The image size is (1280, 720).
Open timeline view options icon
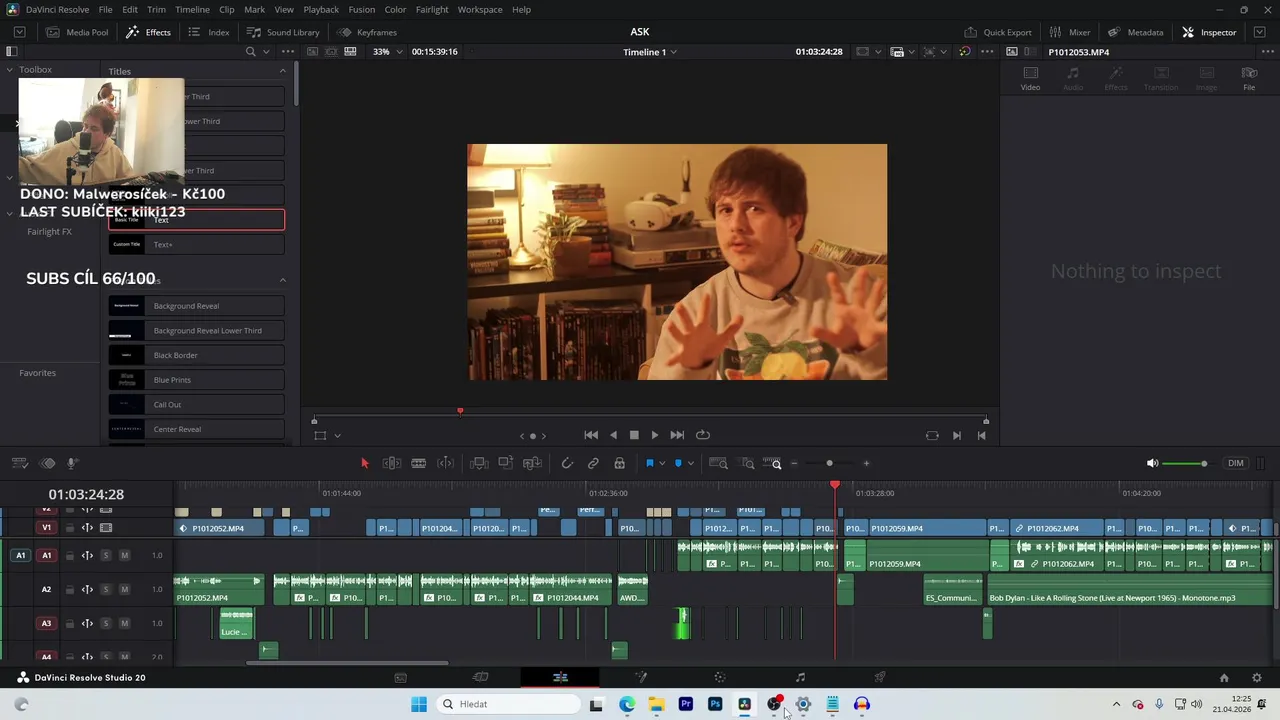pyautogui.click(x=19, y=463)
